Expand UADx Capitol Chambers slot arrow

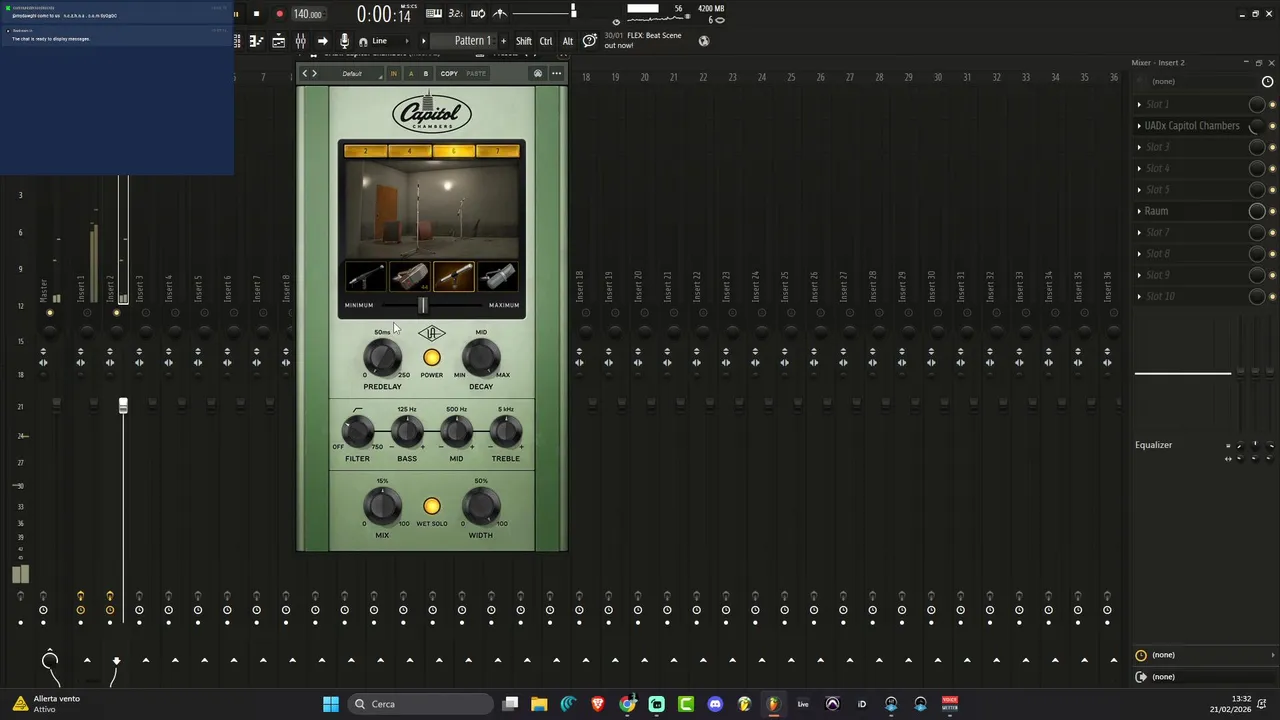(1139, 126)
